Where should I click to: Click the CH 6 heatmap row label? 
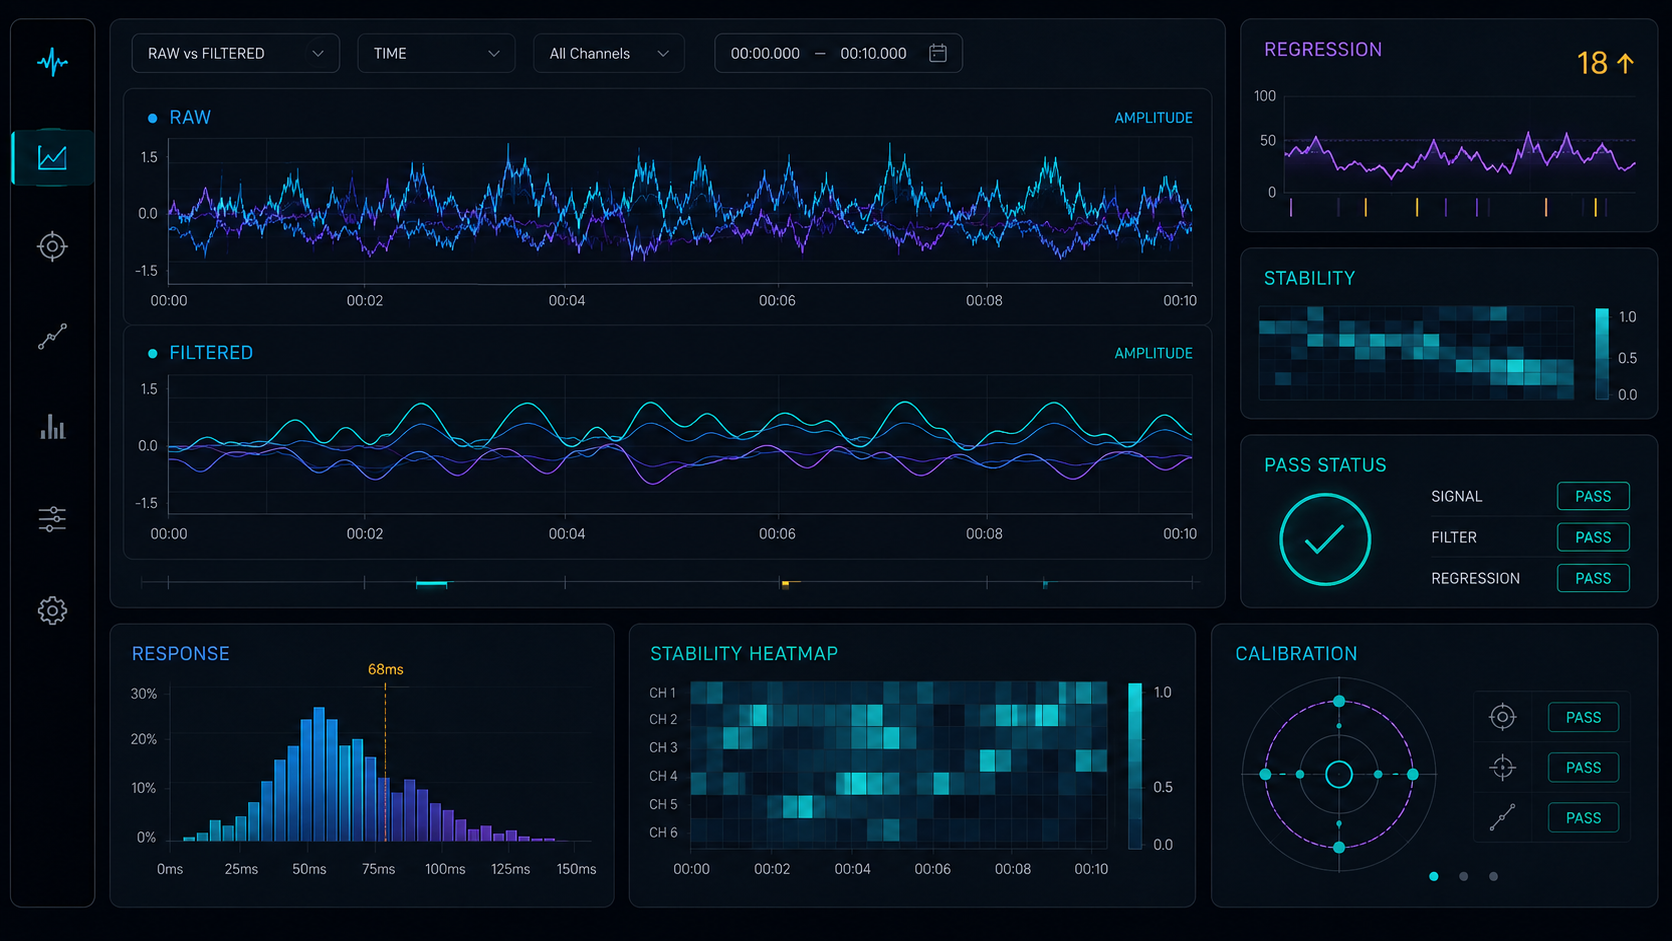click(x=663, y=832)
